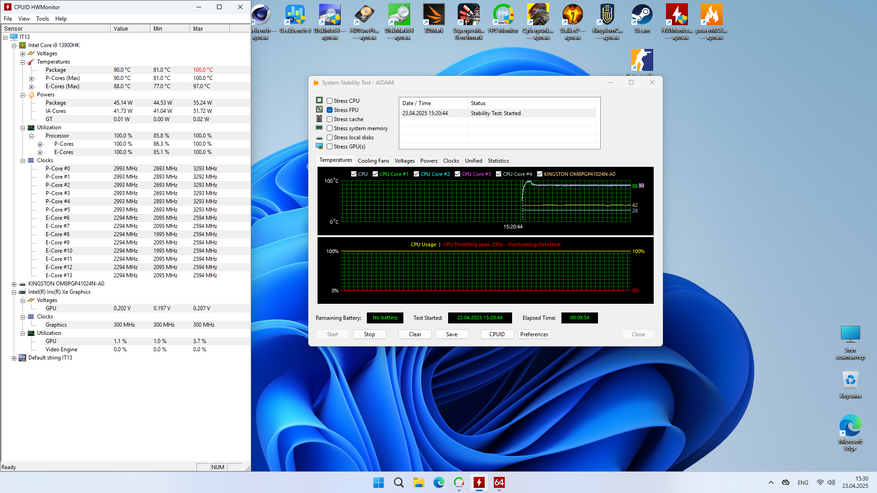The width and height of the screenshot is (877, 493).
Task: Open the Tools menu in HWMonitor
Action: click(42, 18)
